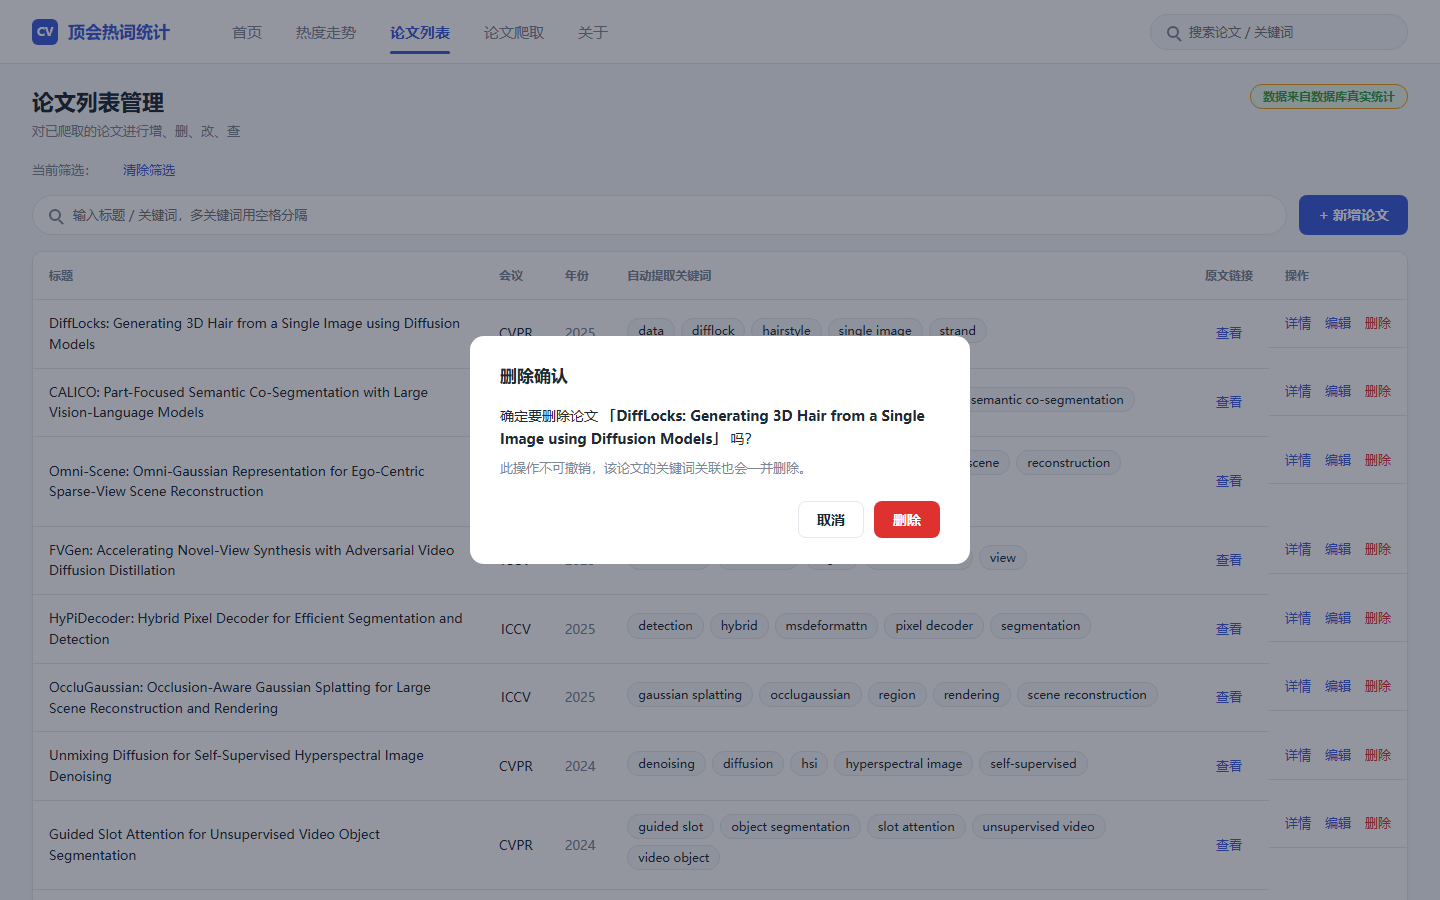Open 详情 for the DiffLocks row

1298,323
